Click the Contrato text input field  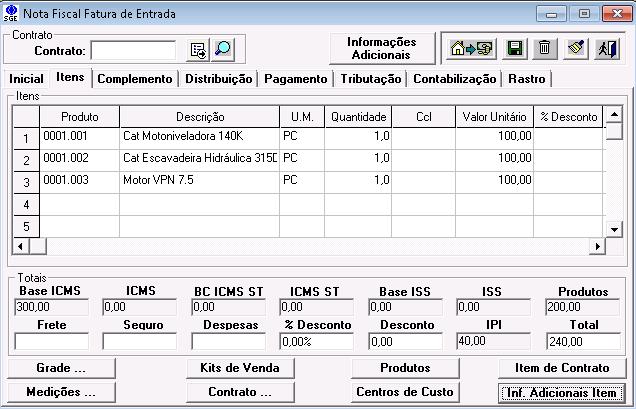pyautogui.click(x=133, y=50)
